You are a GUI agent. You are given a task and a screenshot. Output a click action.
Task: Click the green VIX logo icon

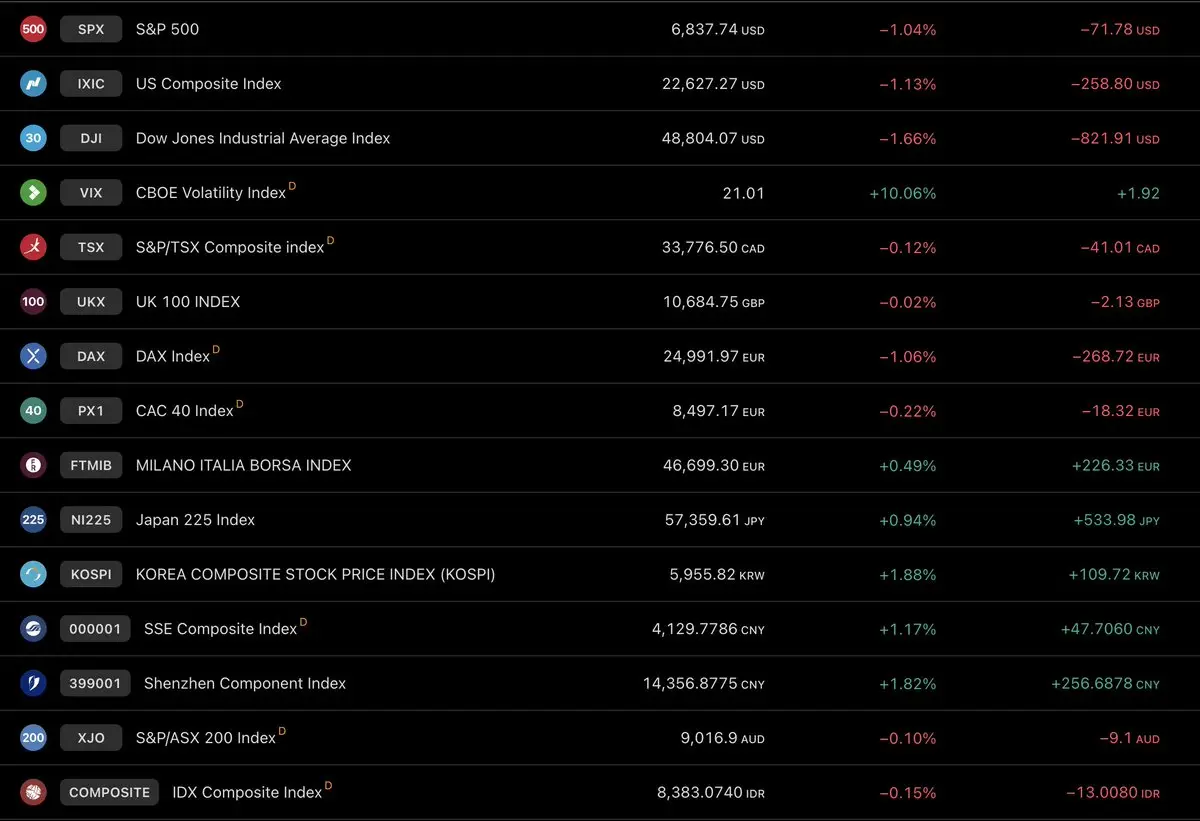33,193
